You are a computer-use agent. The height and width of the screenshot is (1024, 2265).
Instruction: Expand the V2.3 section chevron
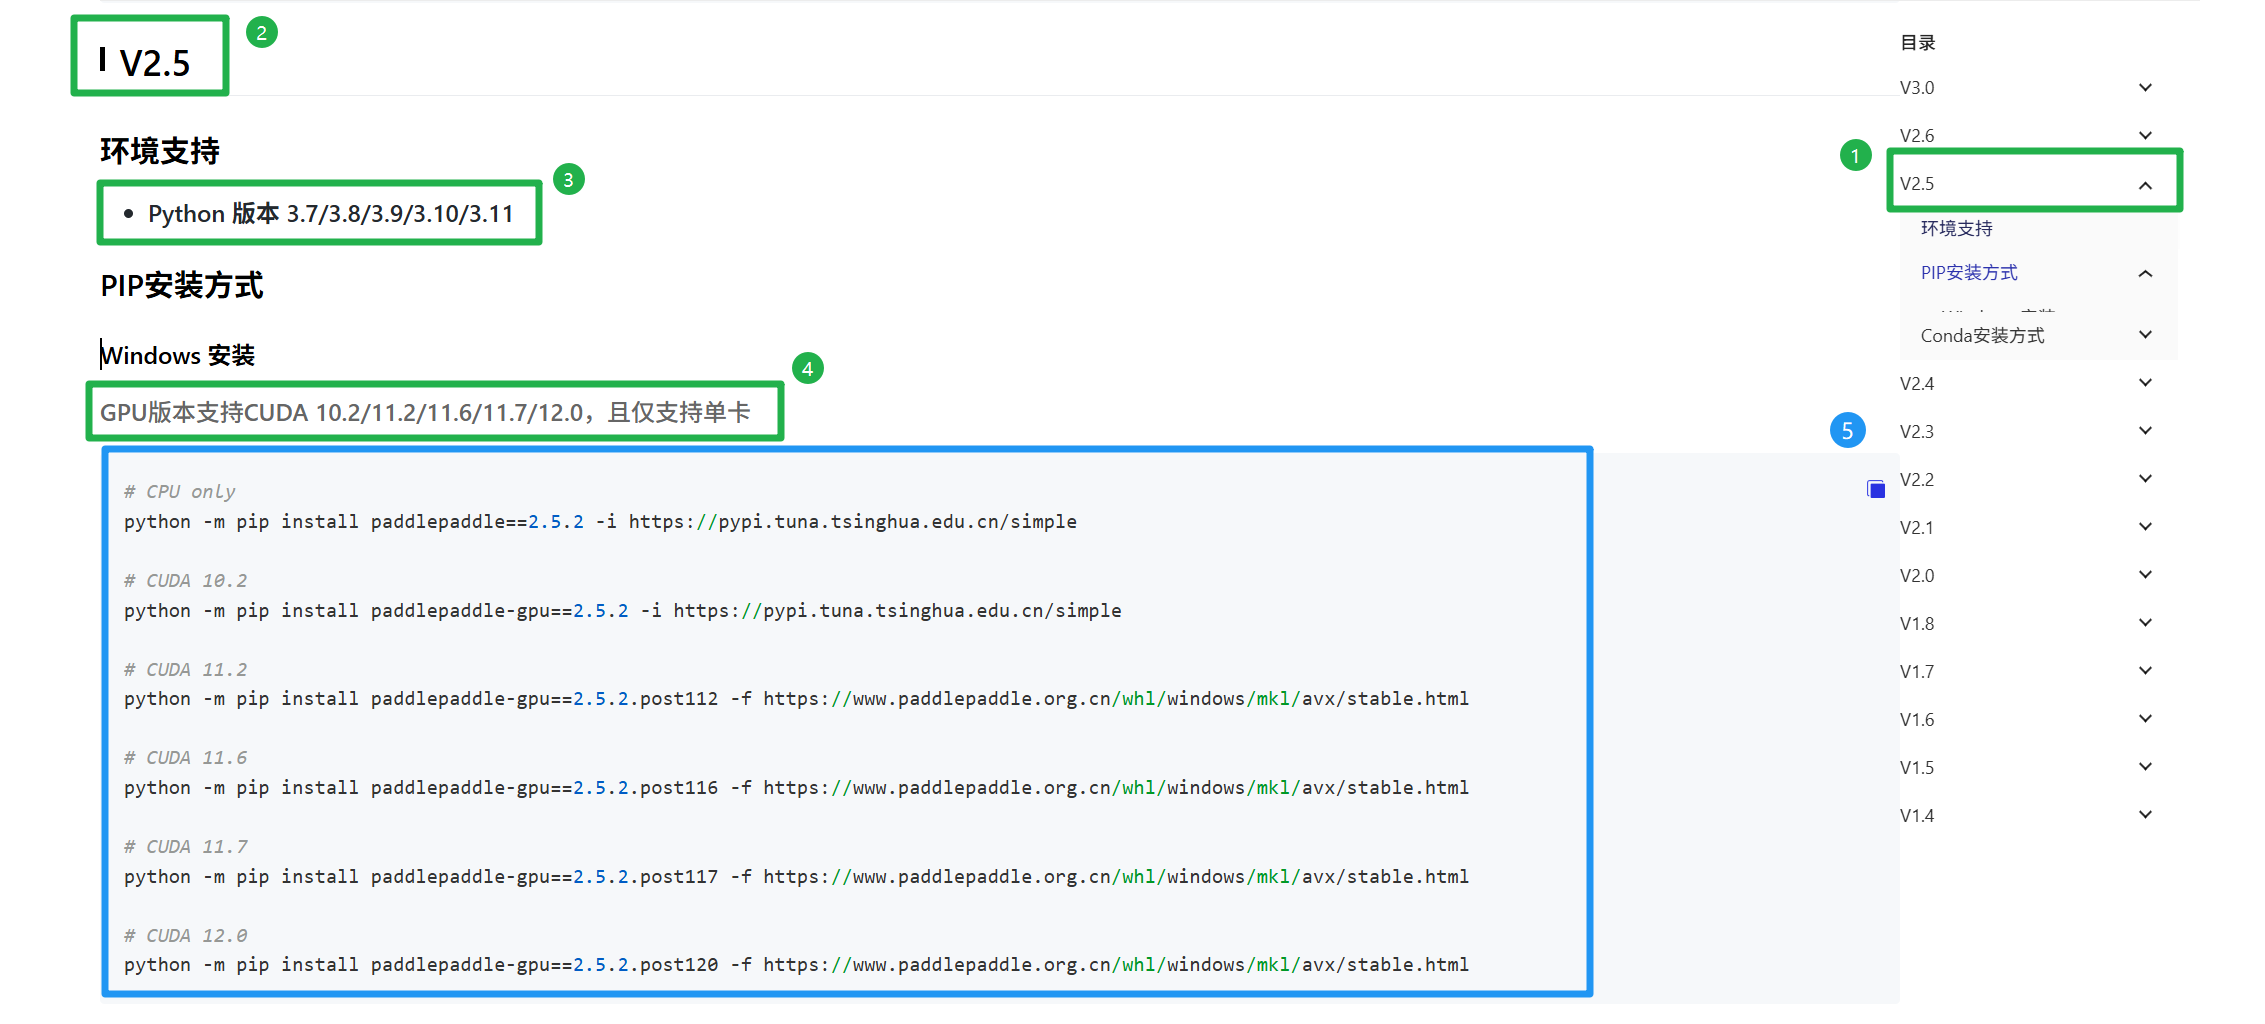(2145, 430)
